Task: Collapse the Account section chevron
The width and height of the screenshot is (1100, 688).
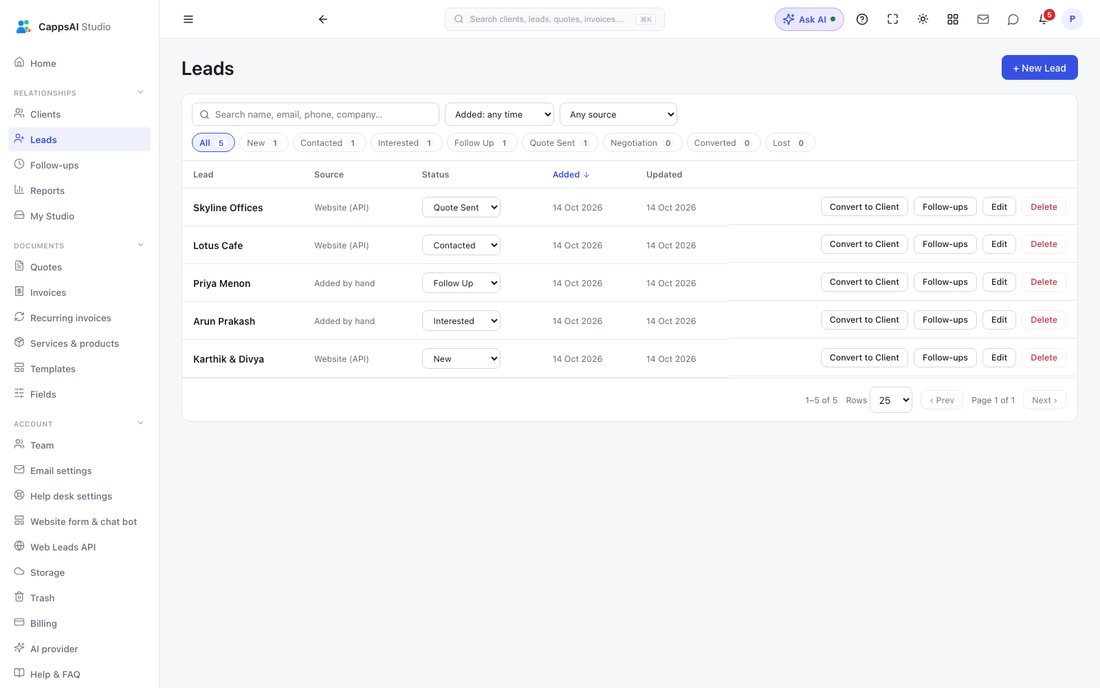Action: coord(140,423)
